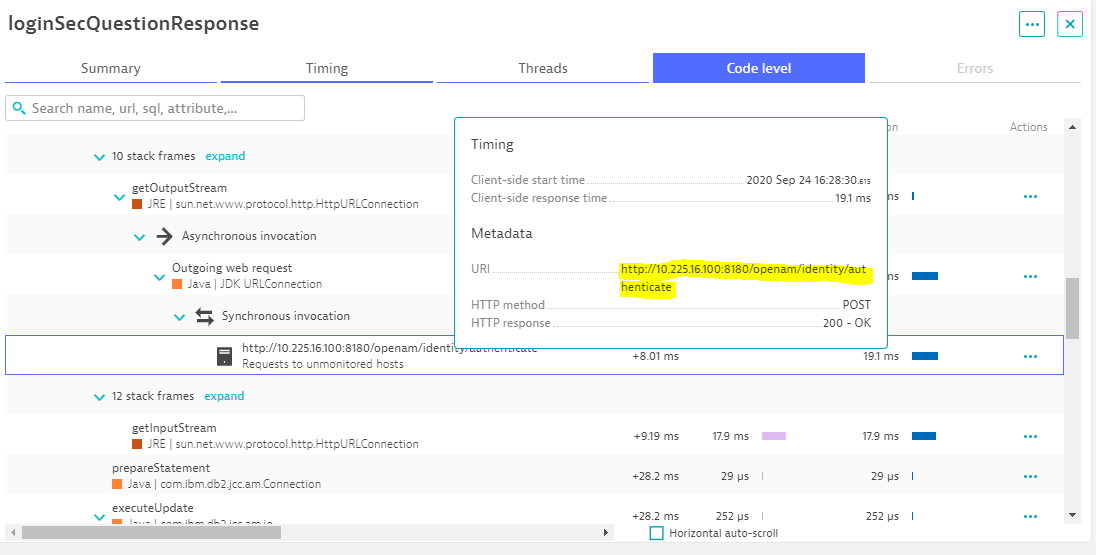Viewport: 1096px width, 555px height.
Task: Open actions menu for getInputStream row
Action: pyautogui.click(x=1030, y=436)
